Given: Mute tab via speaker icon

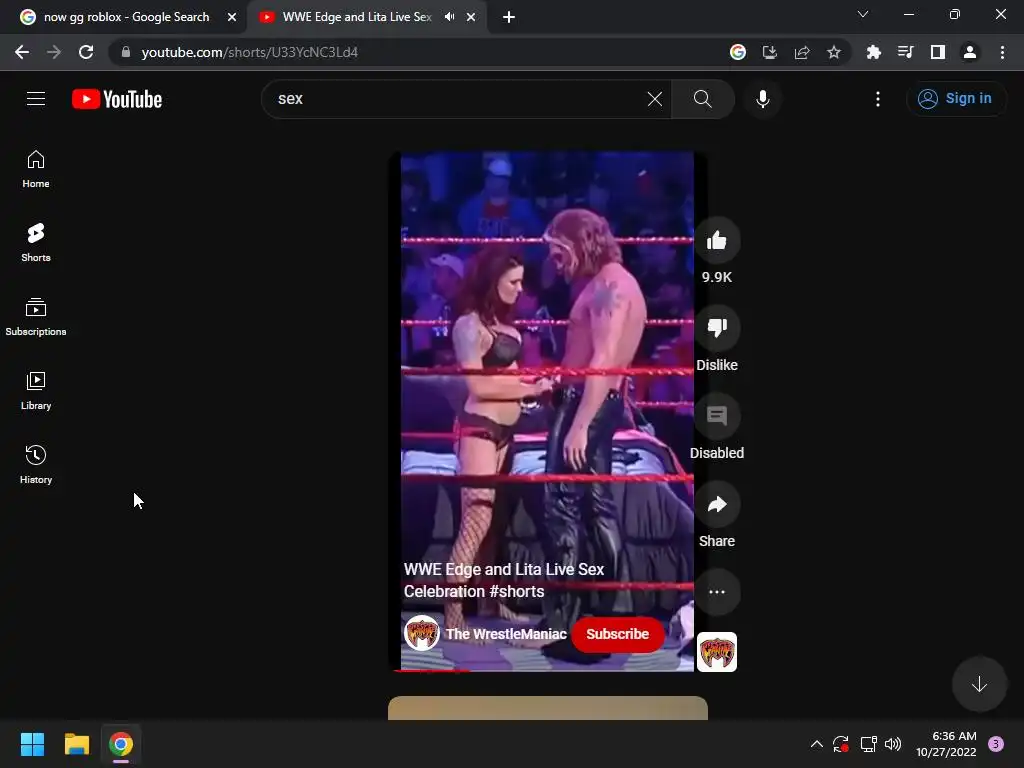Looking at the screenshot, I should (449, 17).
